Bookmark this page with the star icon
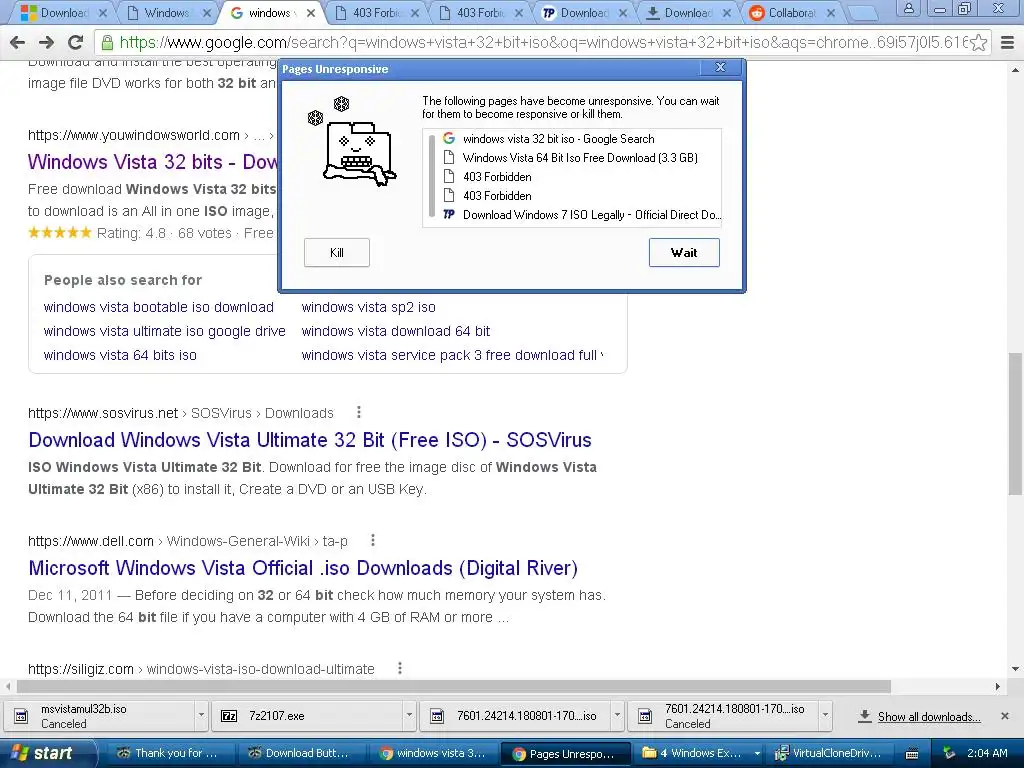The width and height of the screenshot is (1024, 768). pyautogui.click(x=978, y=43)
